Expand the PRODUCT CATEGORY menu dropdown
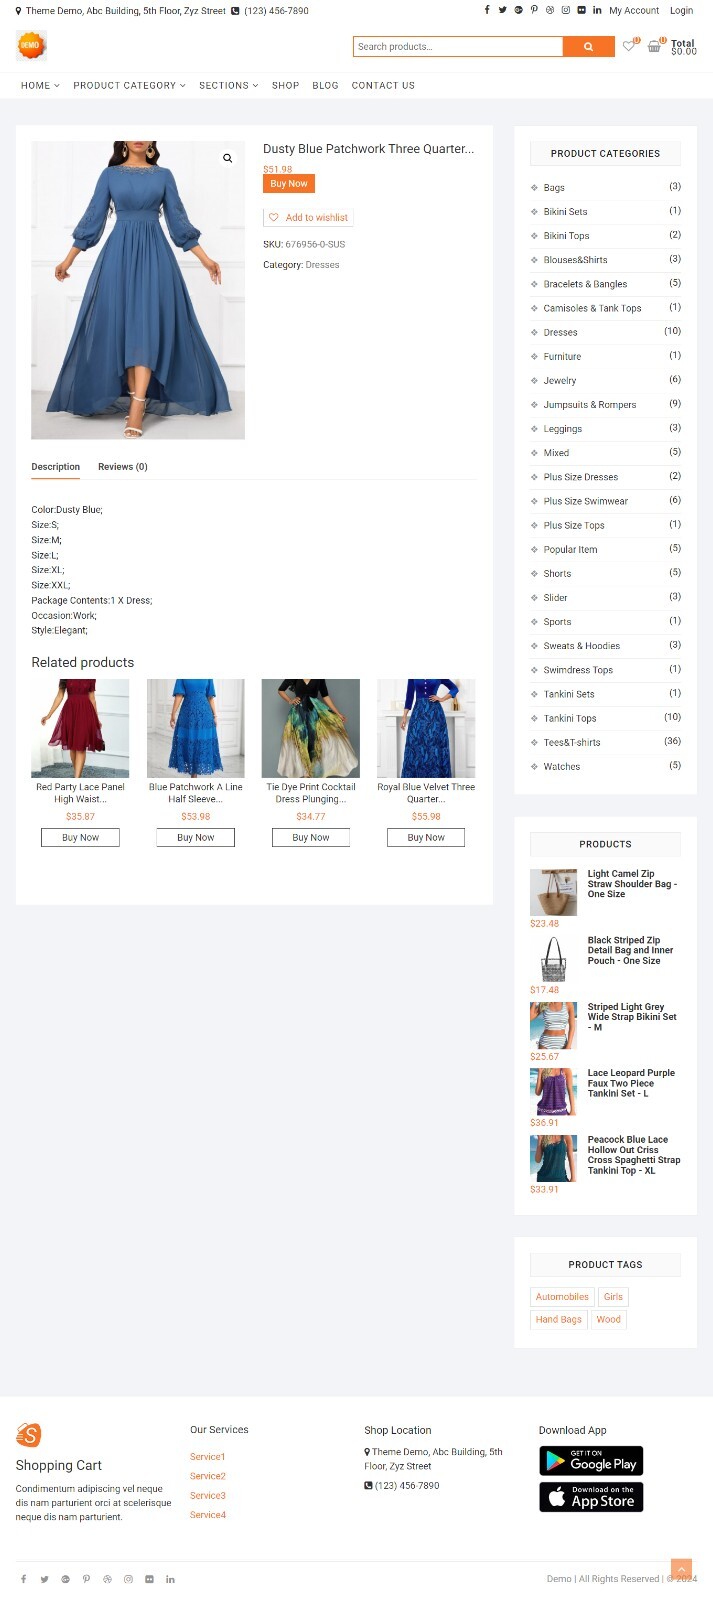Image resolution: width=713 pixels, height=1600 pixels. (x=129, y=85)
